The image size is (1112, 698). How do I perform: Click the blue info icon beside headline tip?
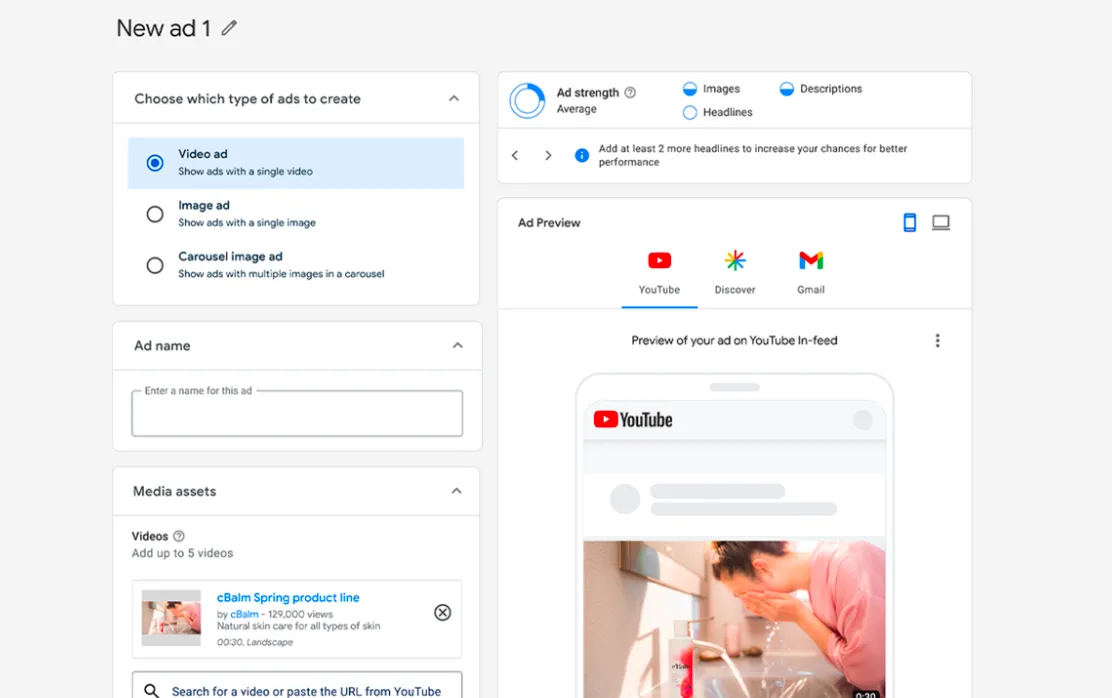point(582,155)
